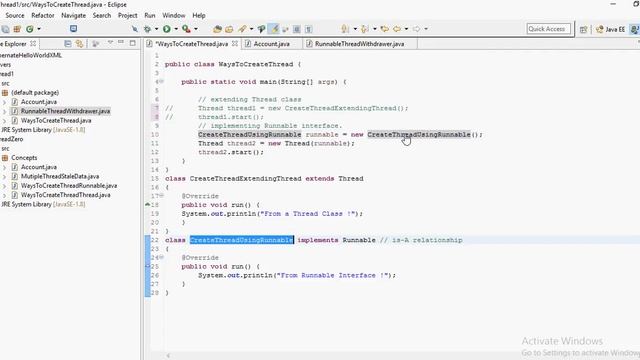Image resolution: width=640 pixels, height=360 pixels.
Task: Open the Search menu
Action: coord(102,16)
